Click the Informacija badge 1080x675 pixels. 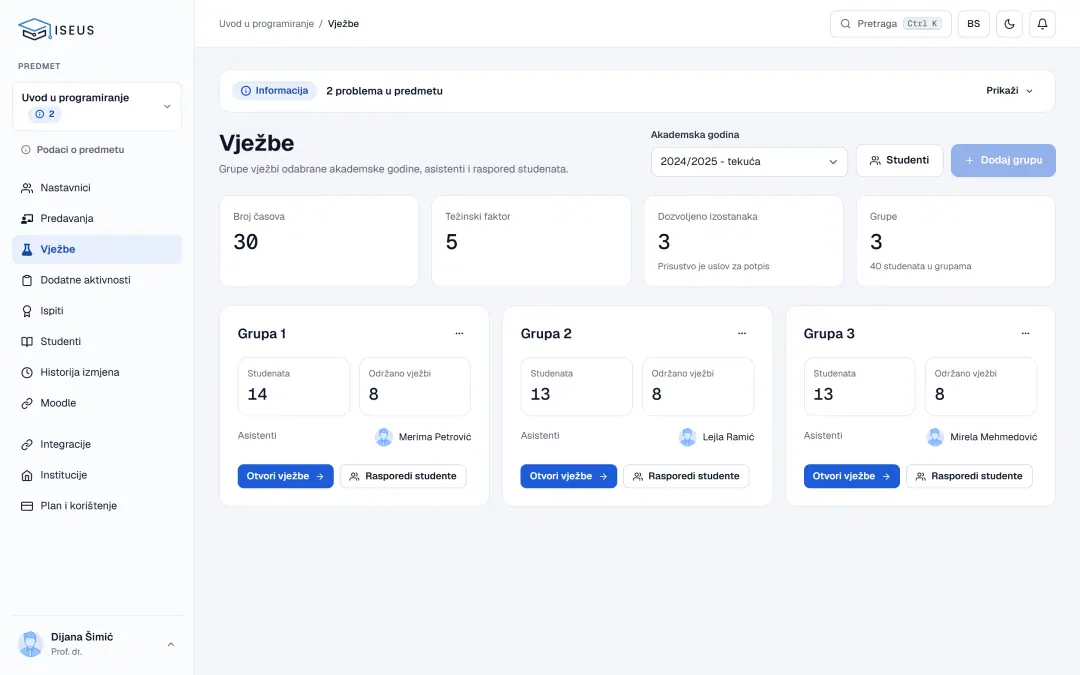[x=274, y=91]
